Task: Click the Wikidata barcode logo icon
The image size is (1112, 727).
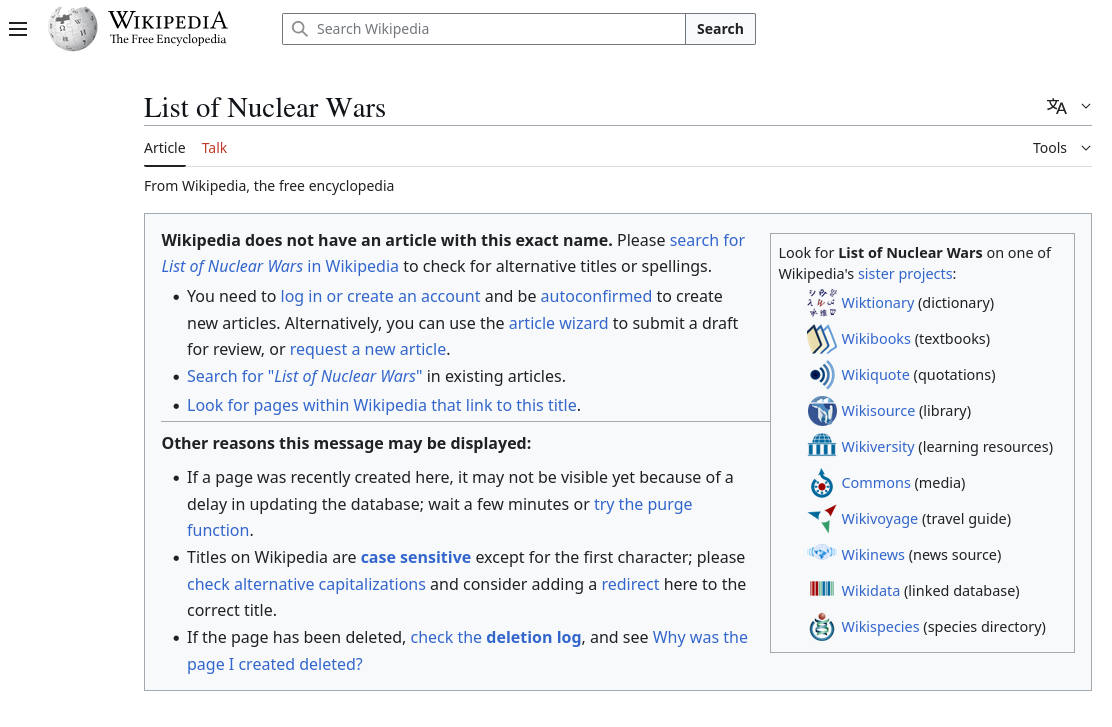Action: click(822, 589)
